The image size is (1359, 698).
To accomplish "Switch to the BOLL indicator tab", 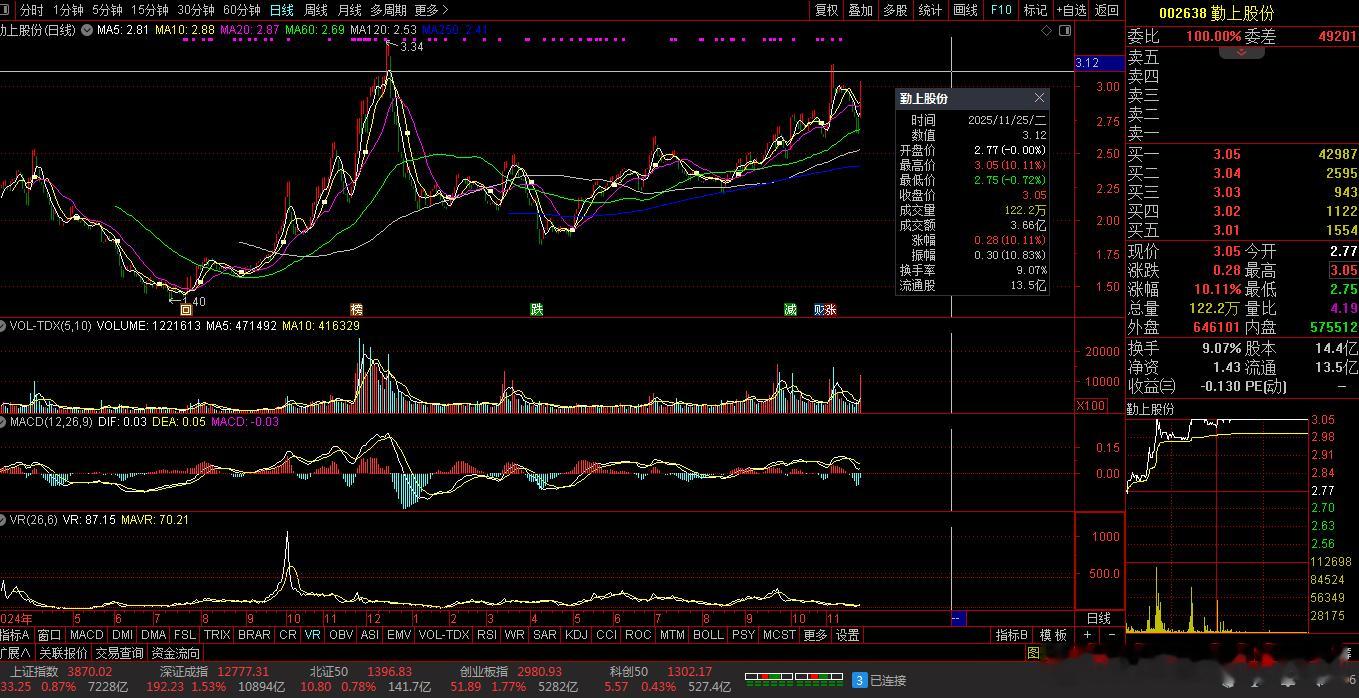I will (x=708, y=635).
